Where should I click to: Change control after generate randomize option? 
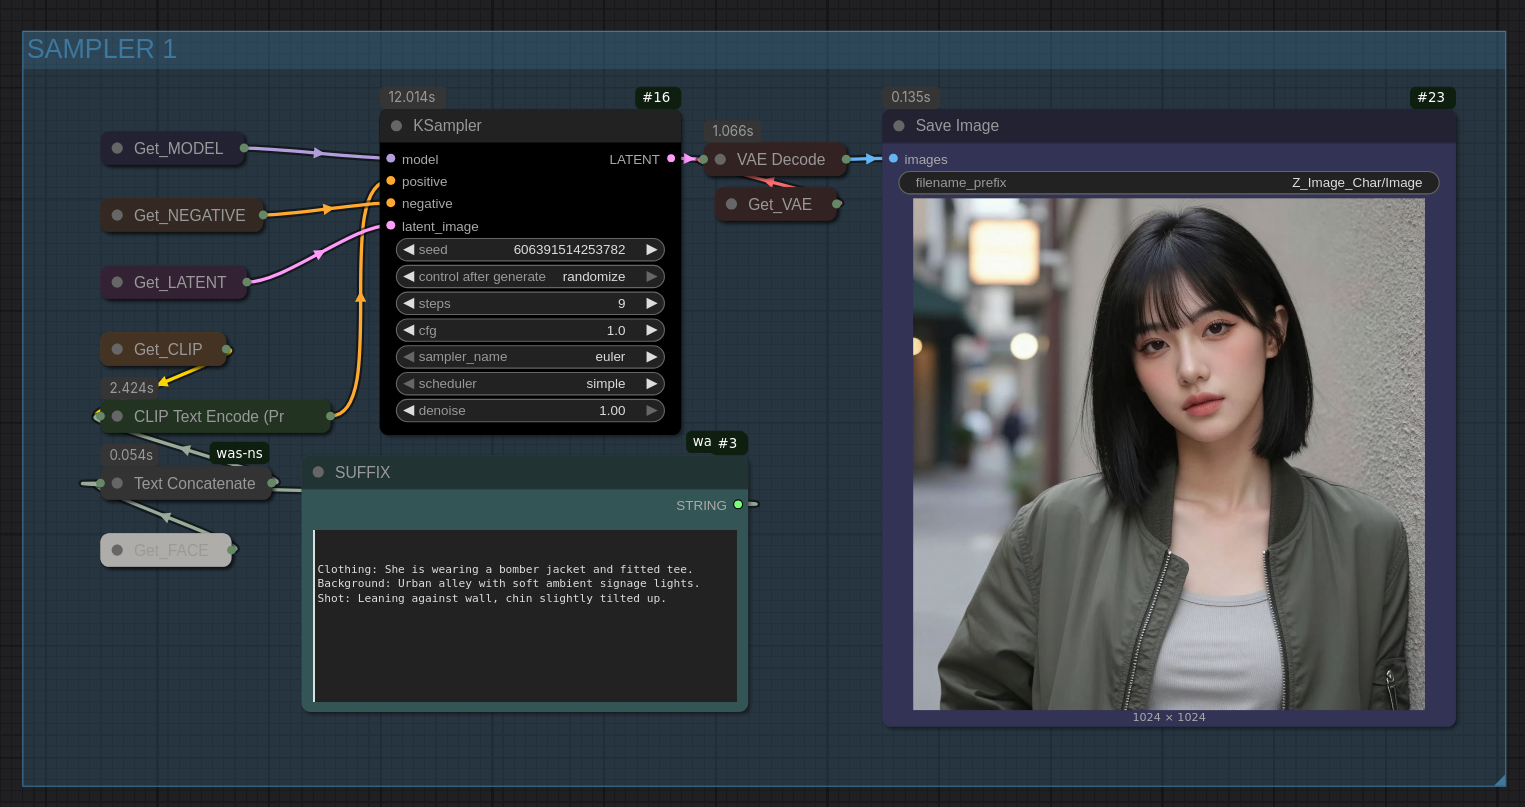point(530,277)
